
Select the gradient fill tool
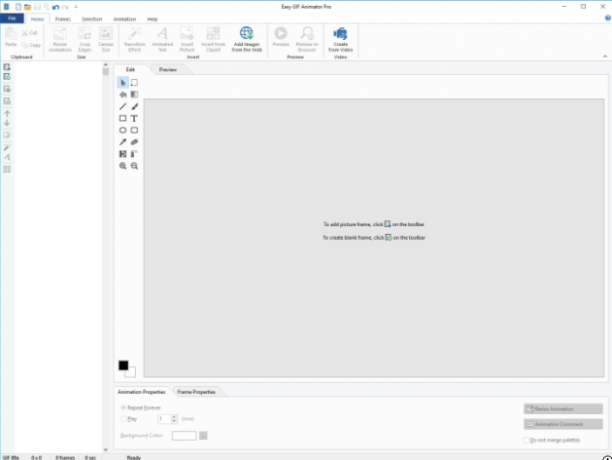coord(134,94)
